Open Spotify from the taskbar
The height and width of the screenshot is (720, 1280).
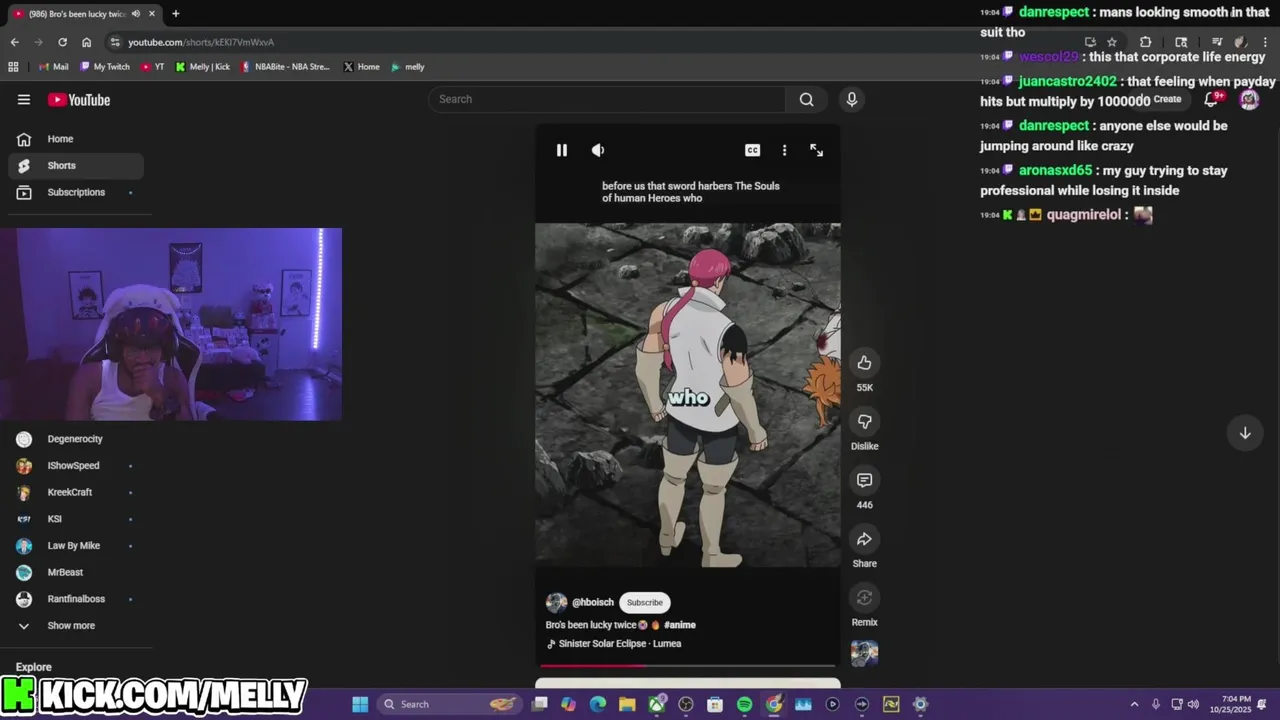[x=744, y=704]
